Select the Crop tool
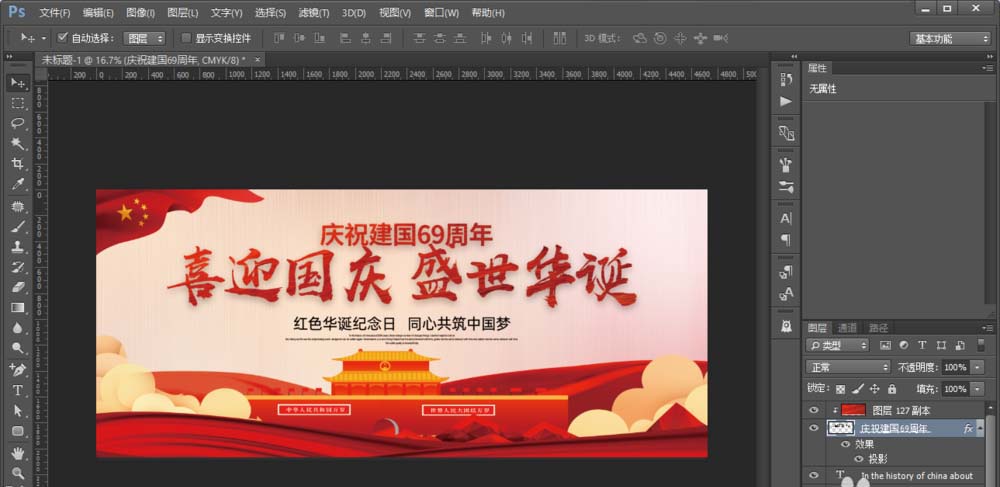The height and width of the screenshot is (487, 1000). click(x=18, y=164)
